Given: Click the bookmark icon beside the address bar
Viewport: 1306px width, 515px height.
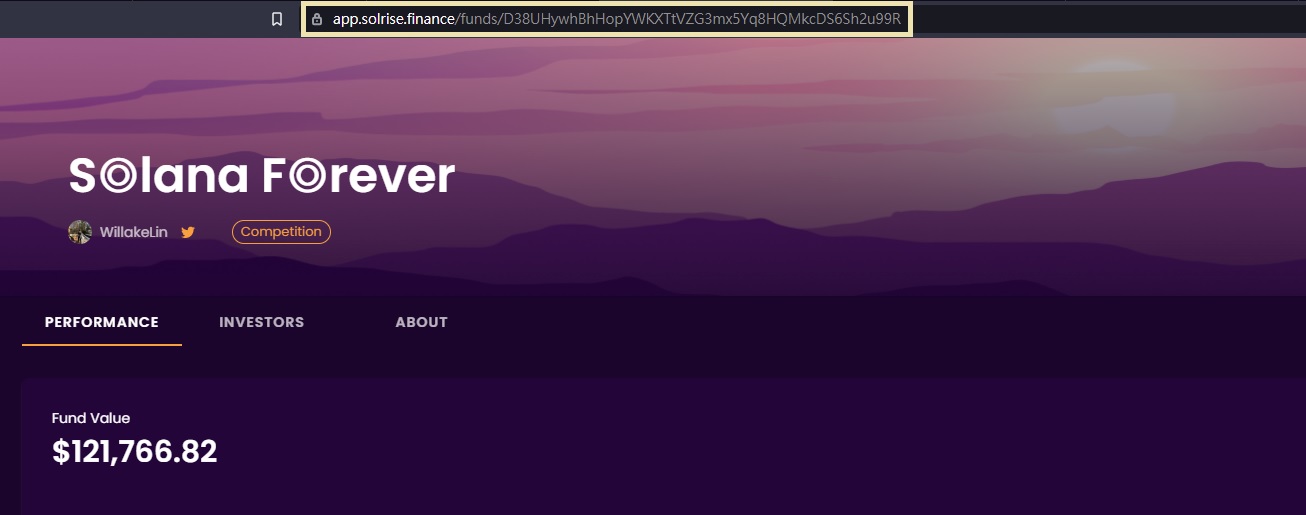Looking at the screenshot, I should coord(277,19).
